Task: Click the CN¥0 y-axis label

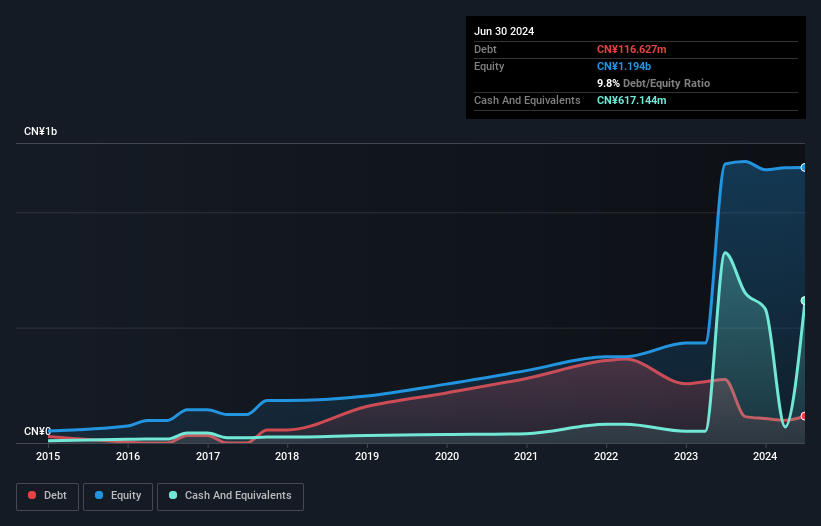Action: tap(37, 431)
